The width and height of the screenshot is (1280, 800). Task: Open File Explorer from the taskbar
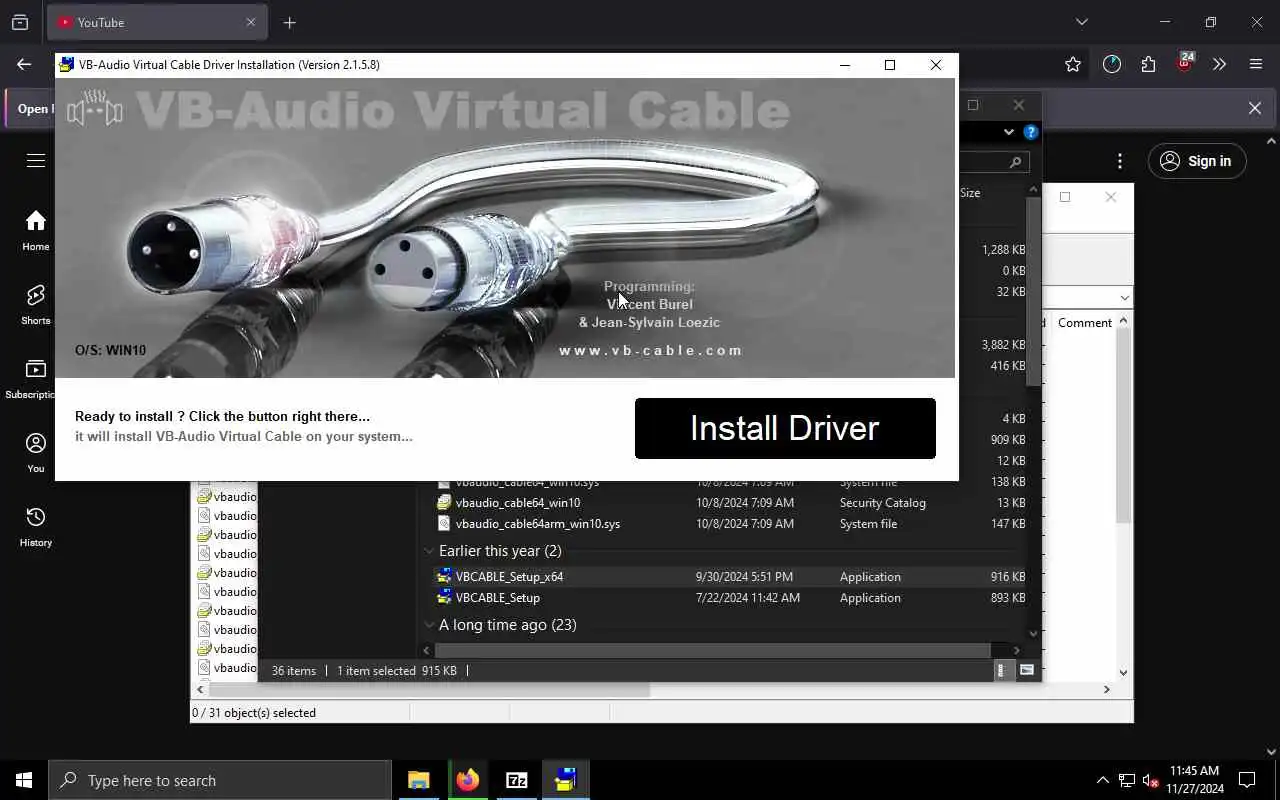click(x=419, y=780)
